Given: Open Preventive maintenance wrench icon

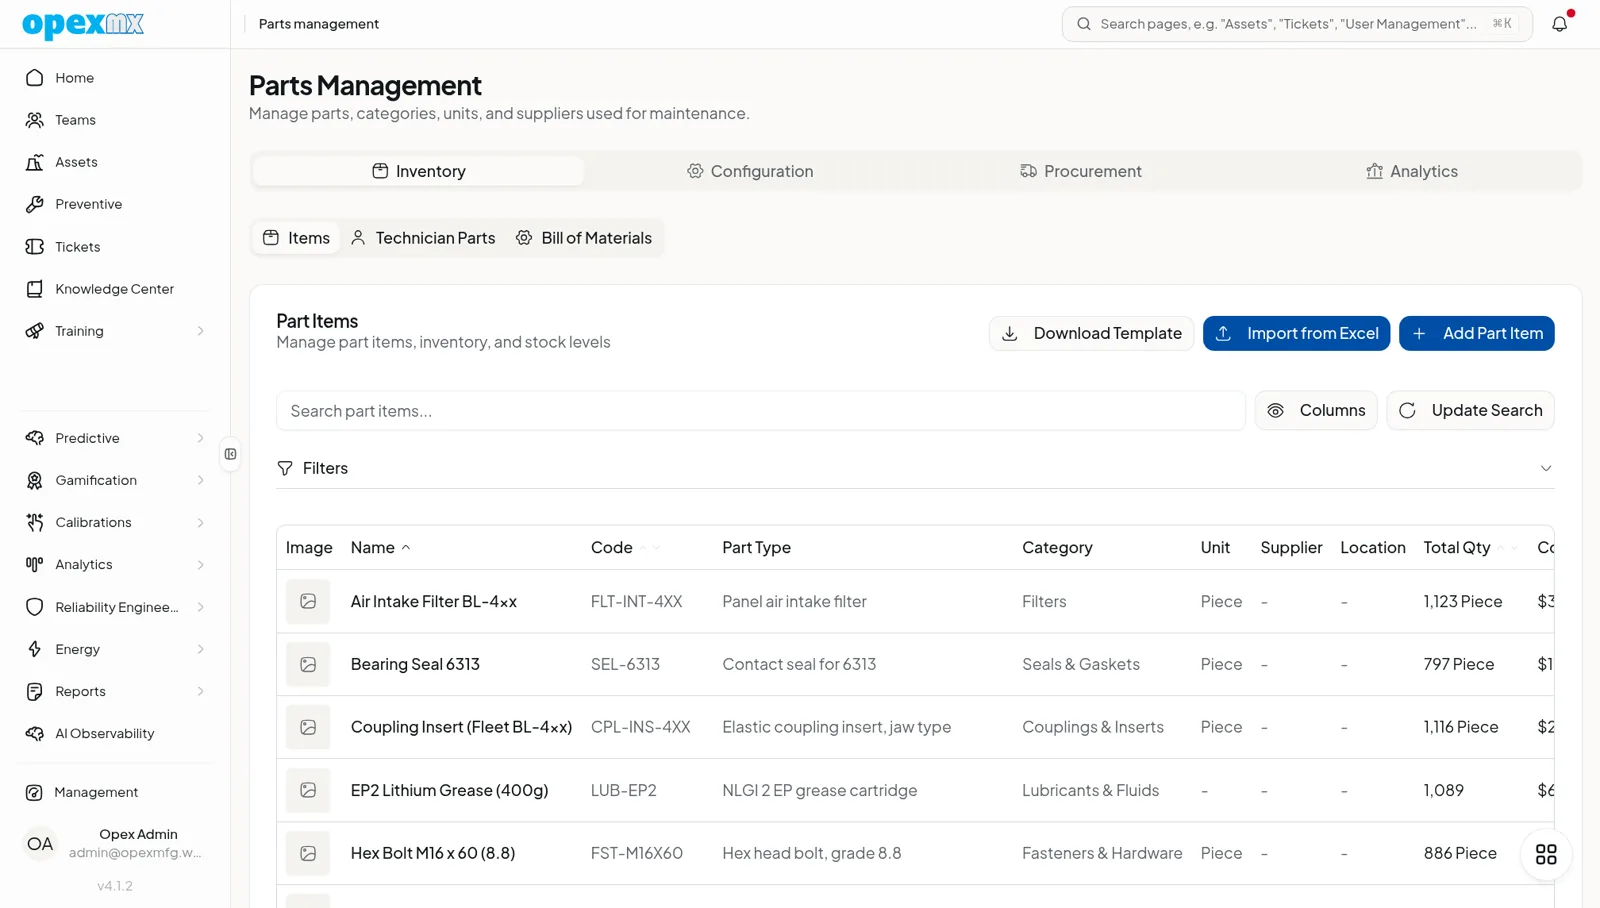Looking at the screenshot, I should 35,204.
